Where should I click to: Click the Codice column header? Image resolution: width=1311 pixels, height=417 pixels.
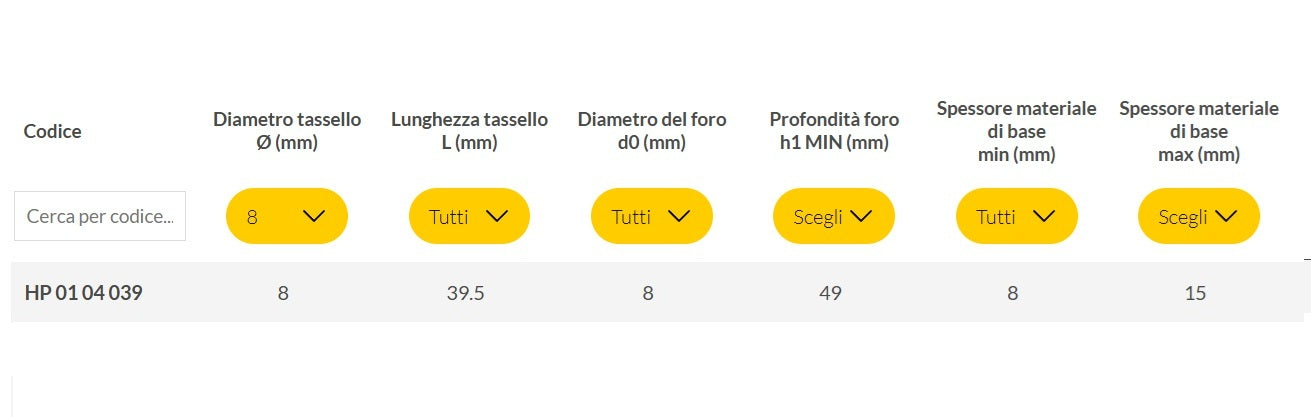[53, 131]
